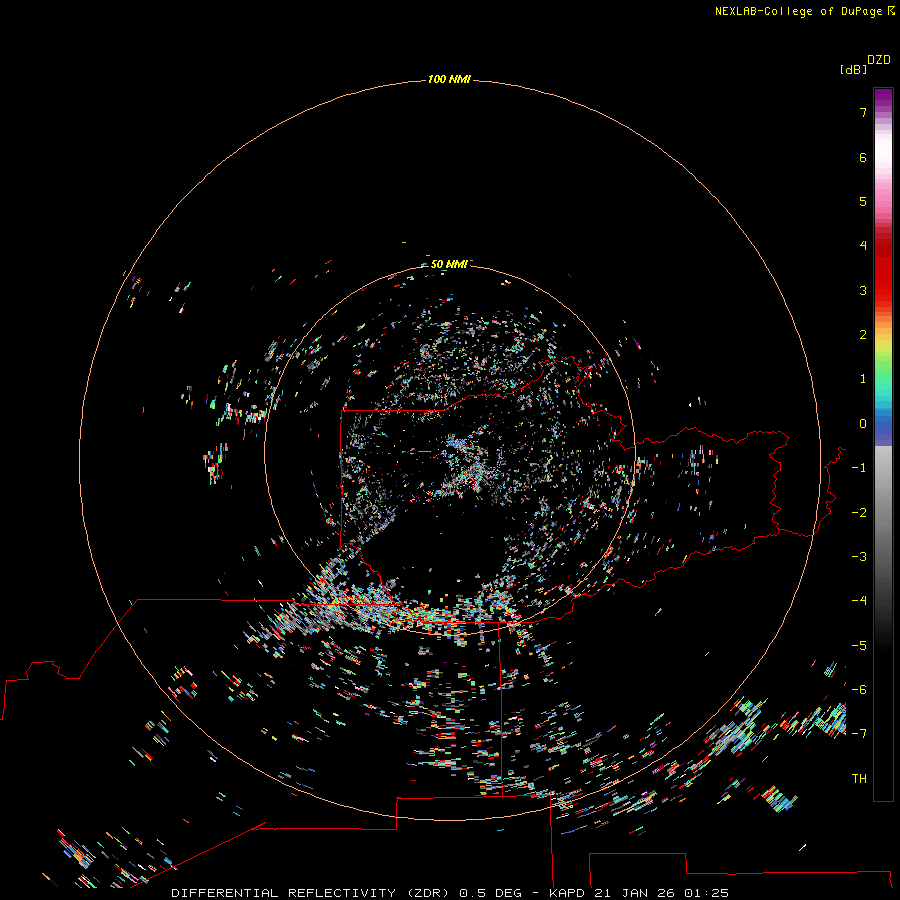Click the KAPD radar site identifier
900x900 pixels.
[567, 893]
